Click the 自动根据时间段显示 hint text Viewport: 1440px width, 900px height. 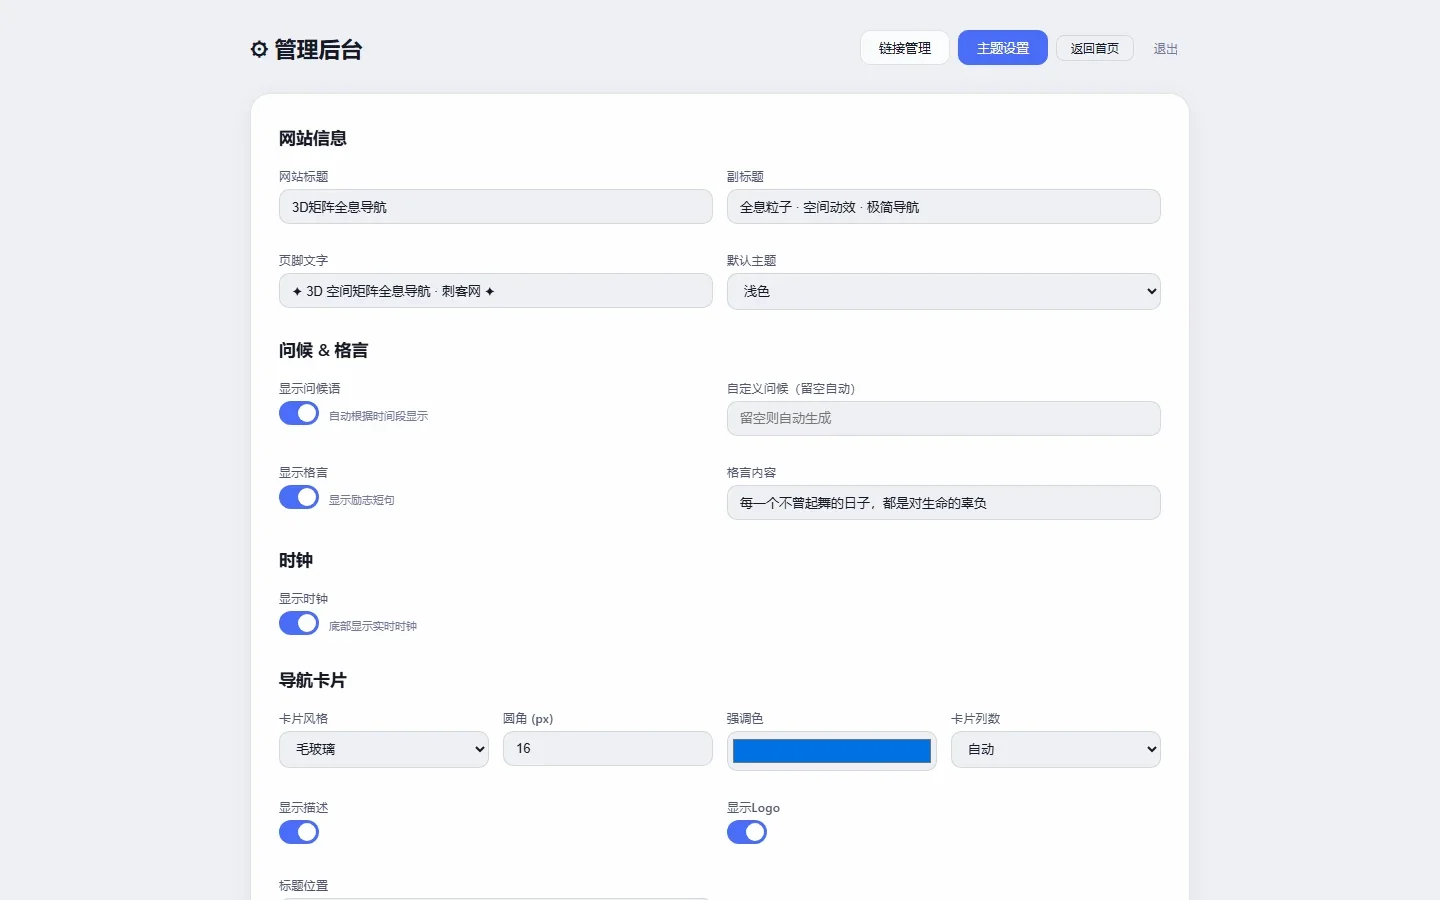(x=378, y=416)
